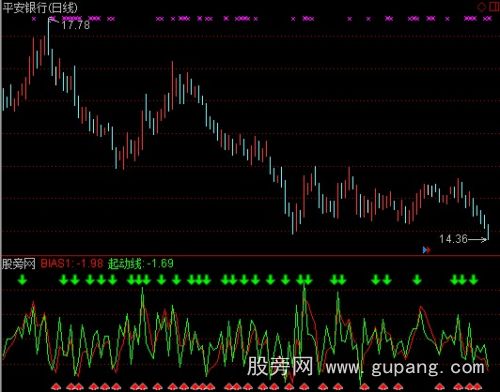Click the 股旁网 indicator name label
Screen dimensions: 500x392
tap(19, 264)
